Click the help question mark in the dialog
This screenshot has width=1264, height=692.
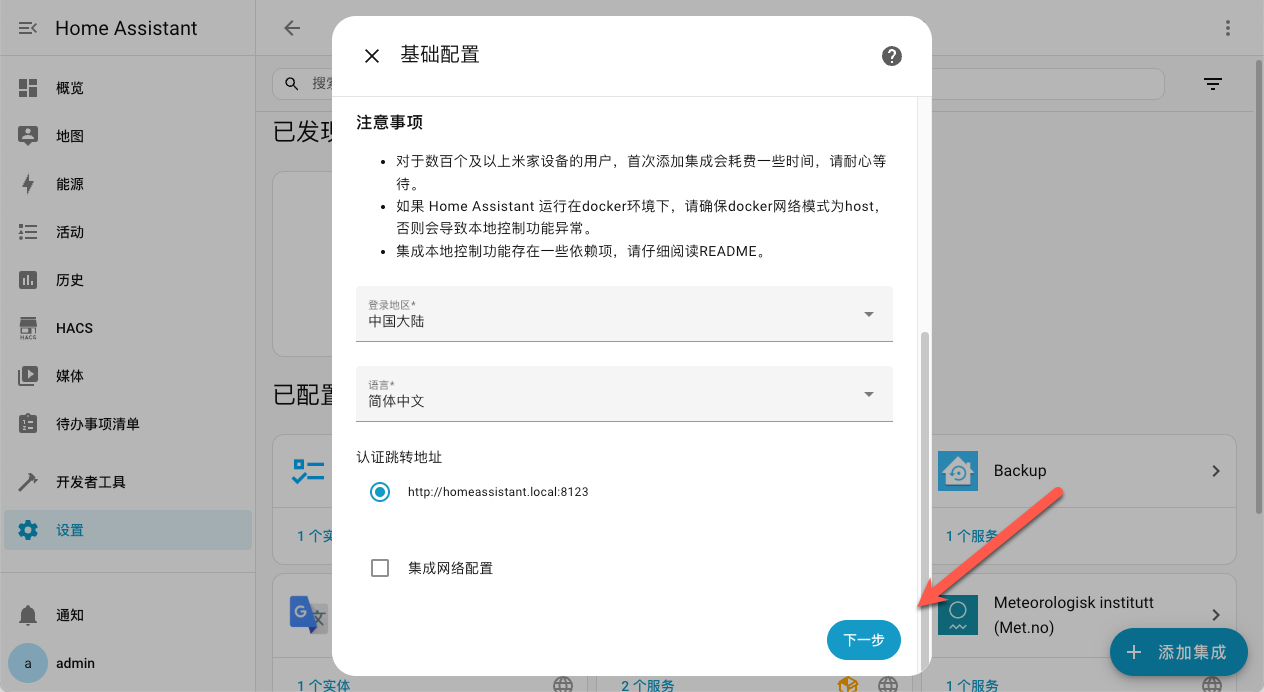click(891, 56)
